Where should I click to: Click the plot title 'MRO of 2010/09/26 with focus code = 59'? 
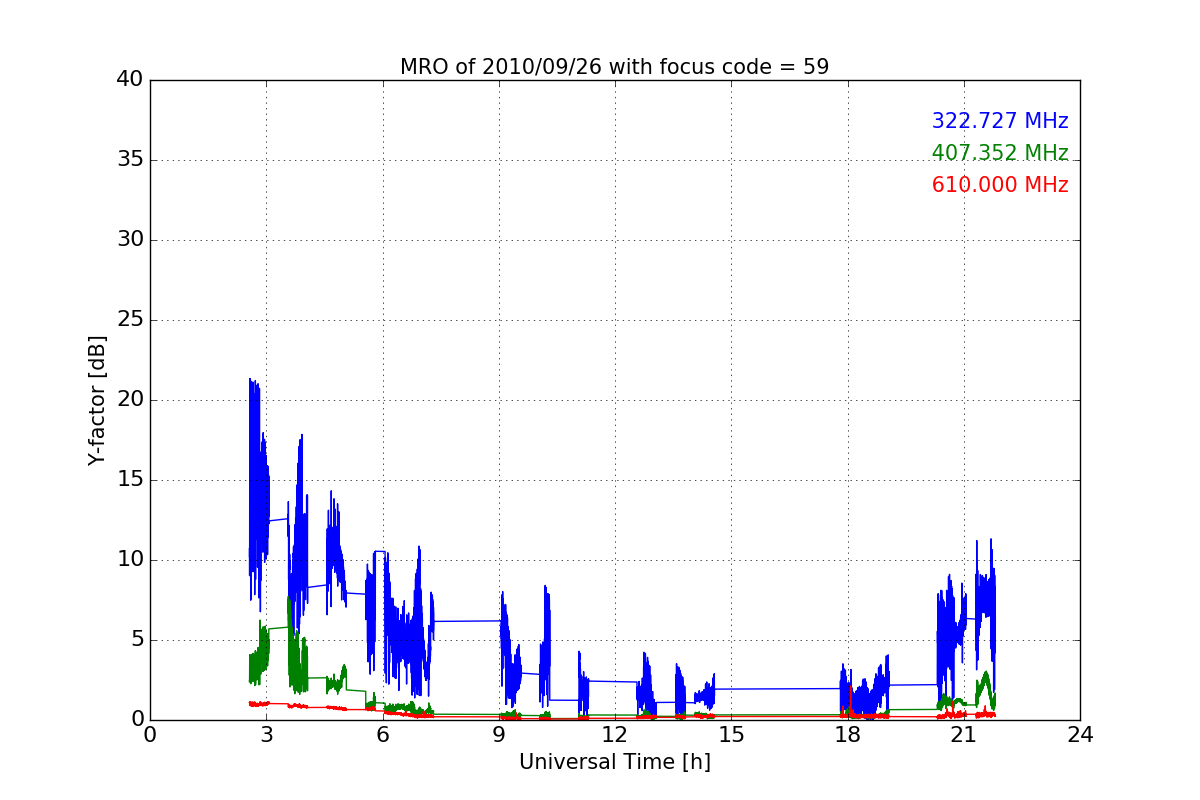614,67
